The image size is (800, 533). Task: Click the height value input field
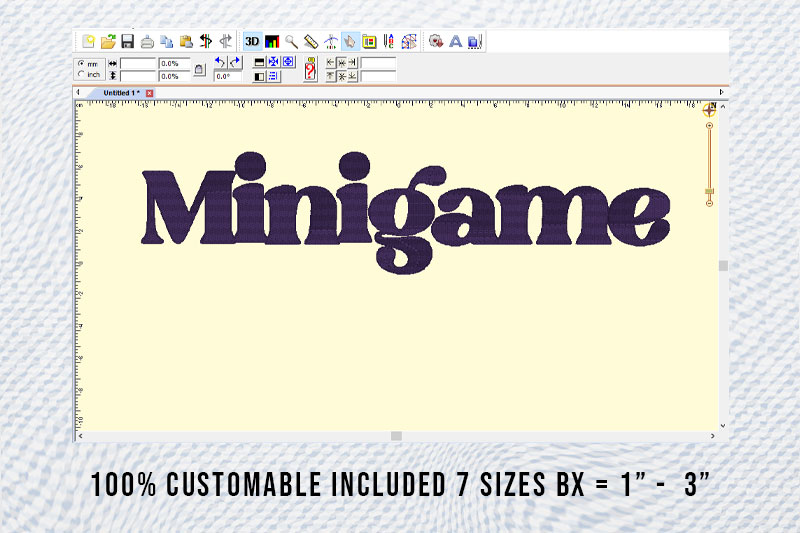coord(138,76)
